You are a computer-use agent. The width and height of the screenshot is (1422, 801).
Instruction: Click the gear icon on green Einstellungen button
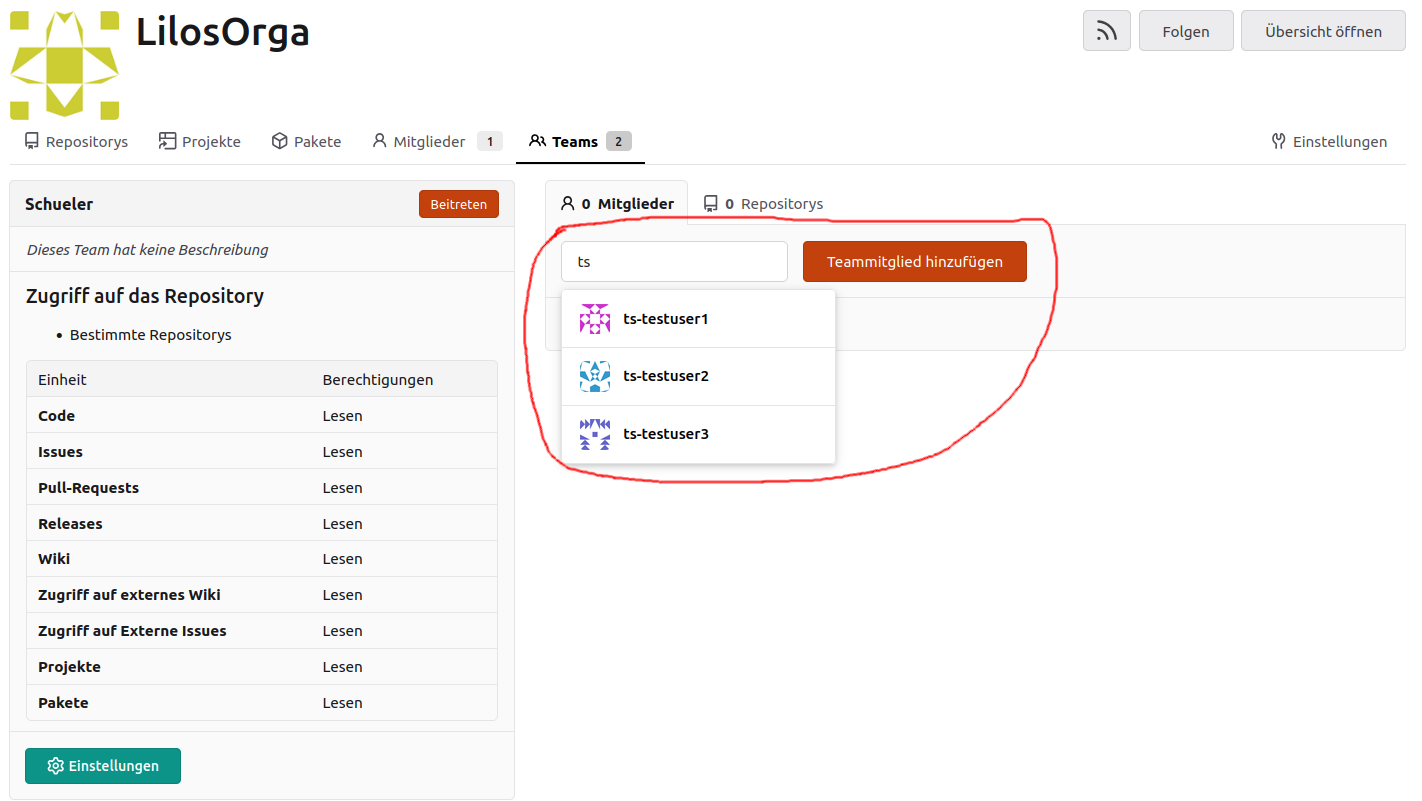click(56, 766)
